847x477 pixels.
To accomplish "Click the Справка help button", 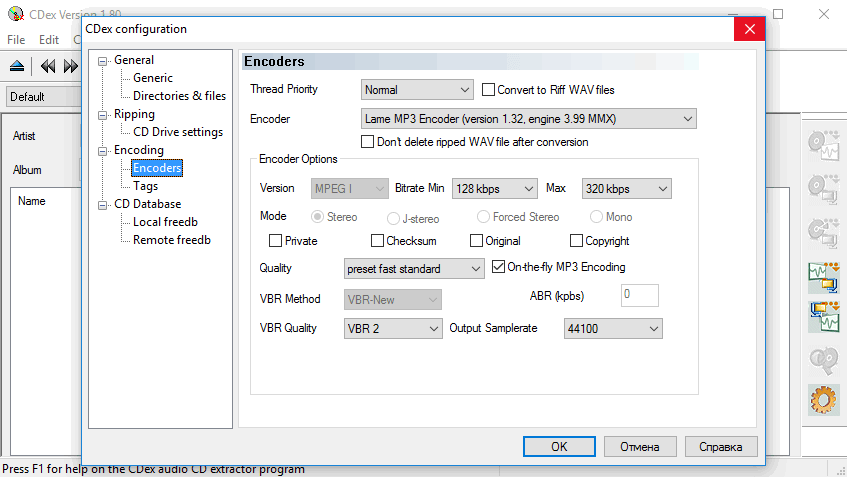I will (721, 447).
